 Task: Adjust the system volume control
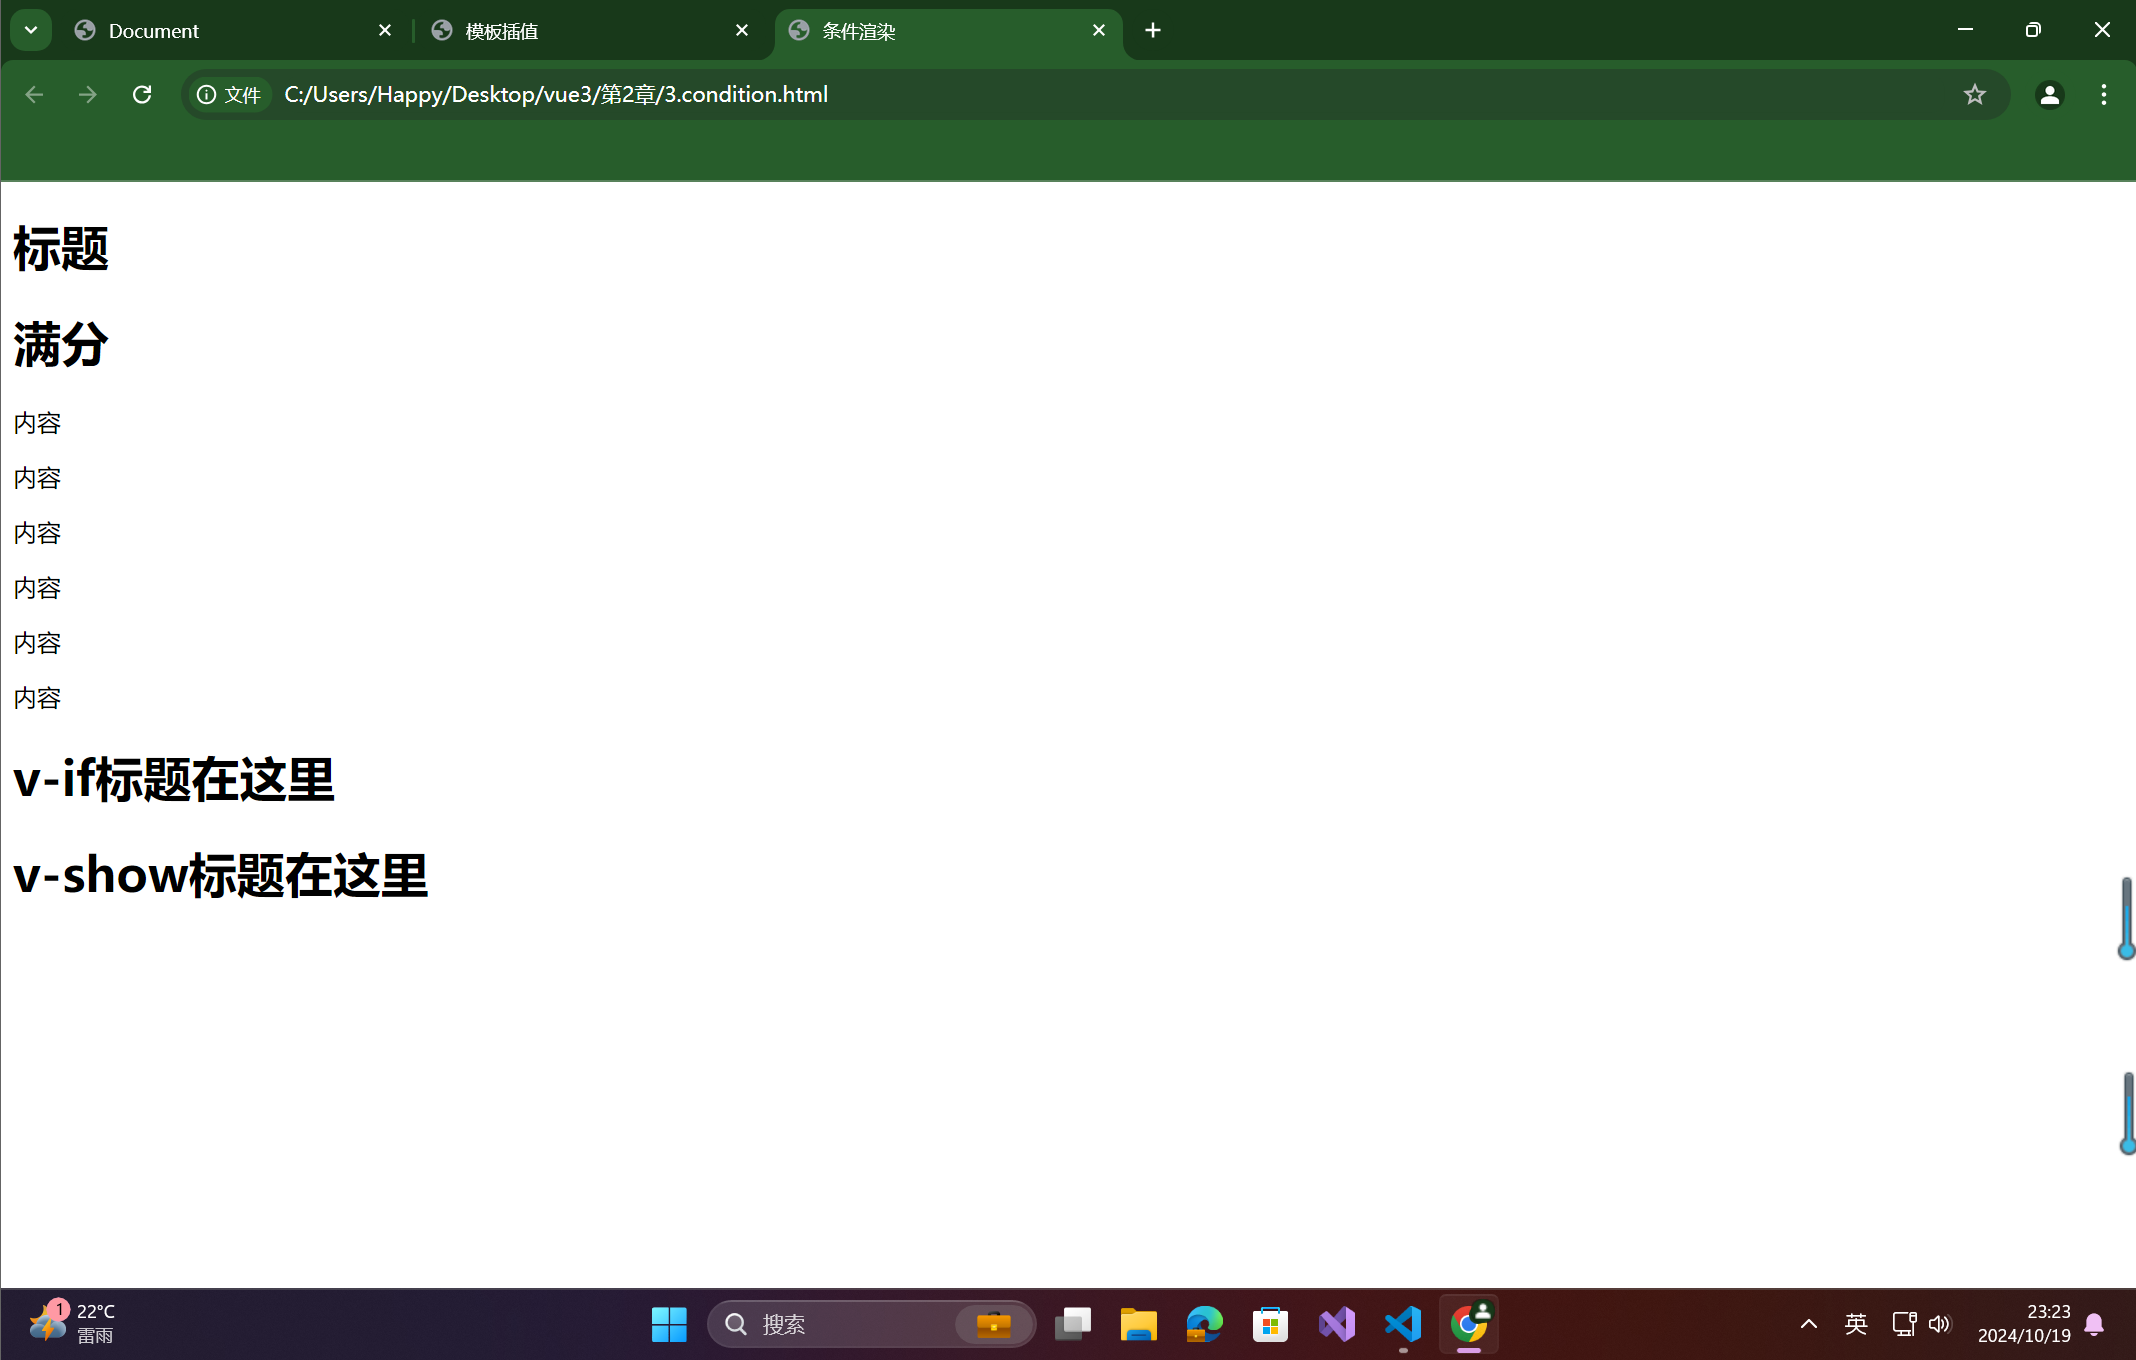coord(1940,1323)
